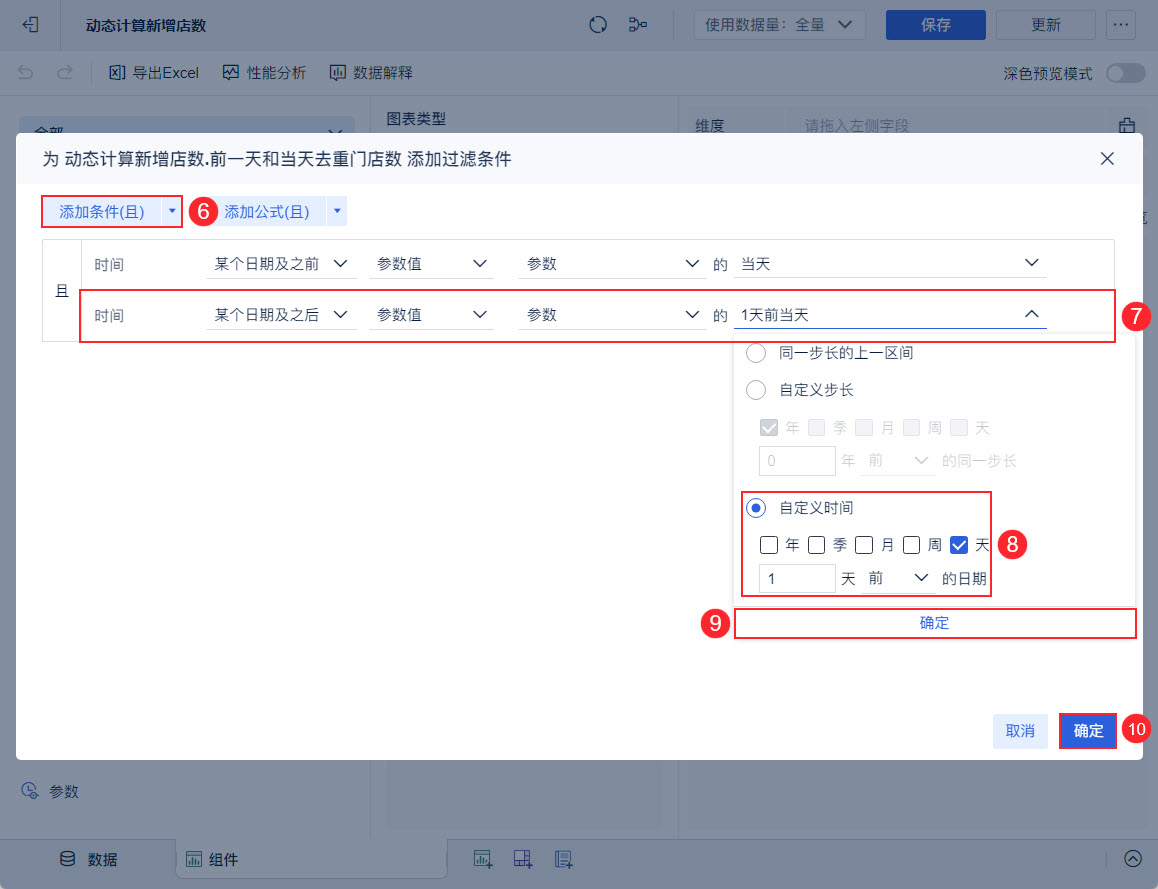This screenshot has width=1158, height=889.
Task: Open the data lineage flow icon
Action: click(x=637, y=24)
